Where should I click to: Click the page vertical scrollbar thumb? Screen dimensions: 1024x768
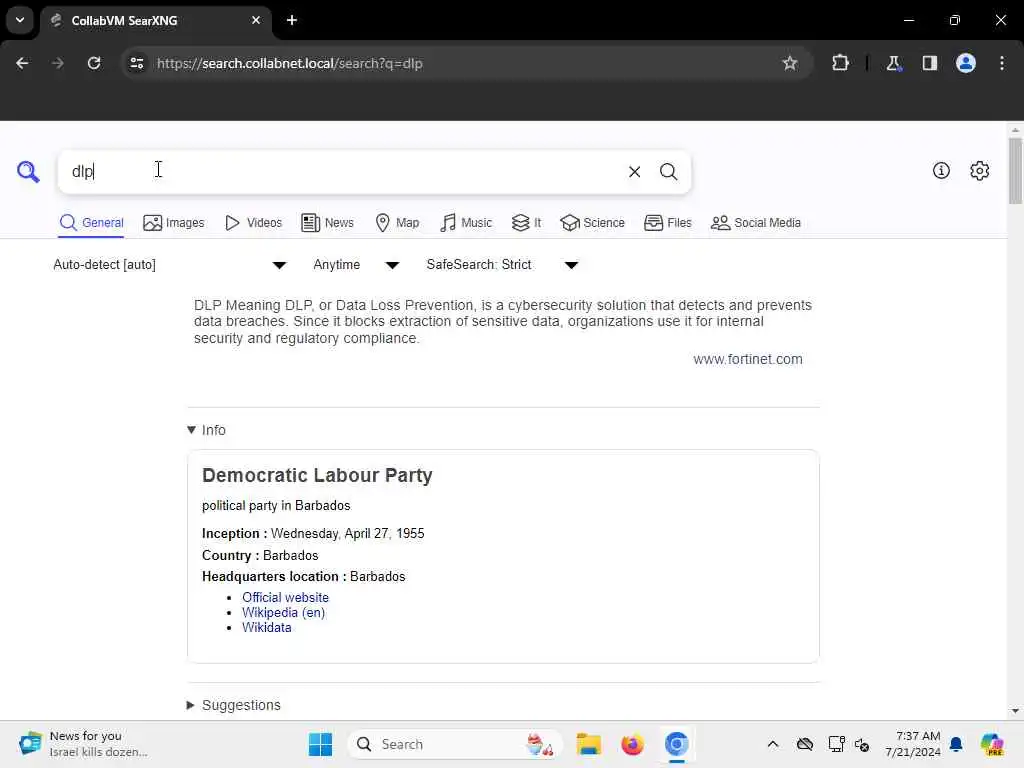point(1014,171)
